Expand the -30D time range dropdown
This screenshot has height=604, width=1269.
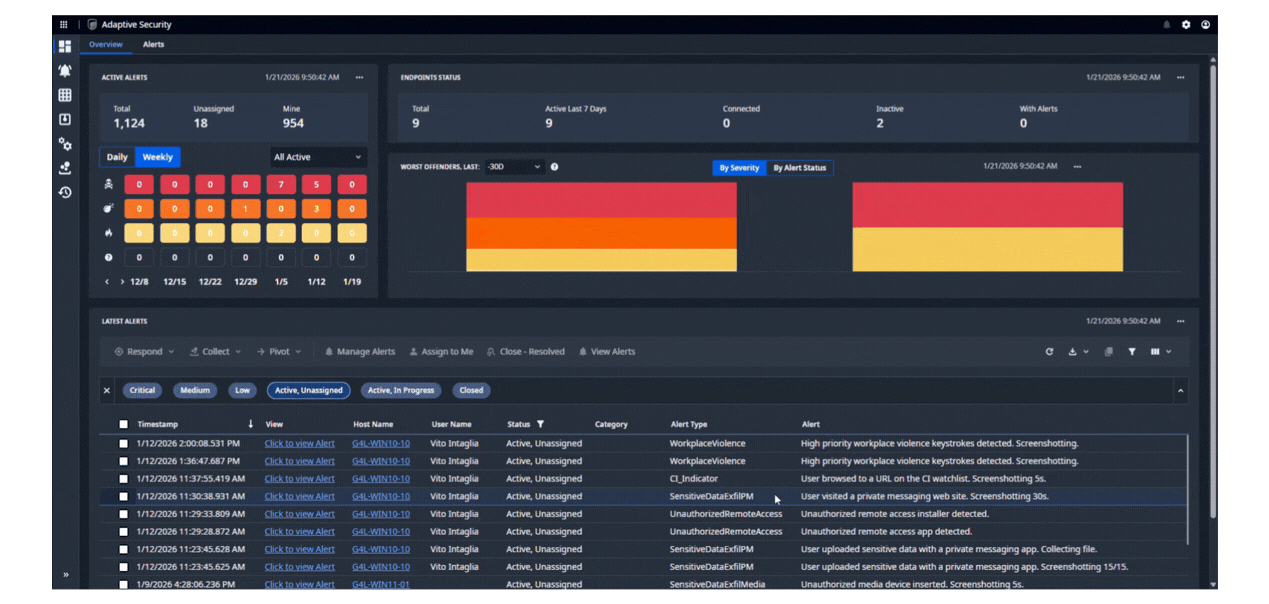pyautogui.click(x=514, y=167)
